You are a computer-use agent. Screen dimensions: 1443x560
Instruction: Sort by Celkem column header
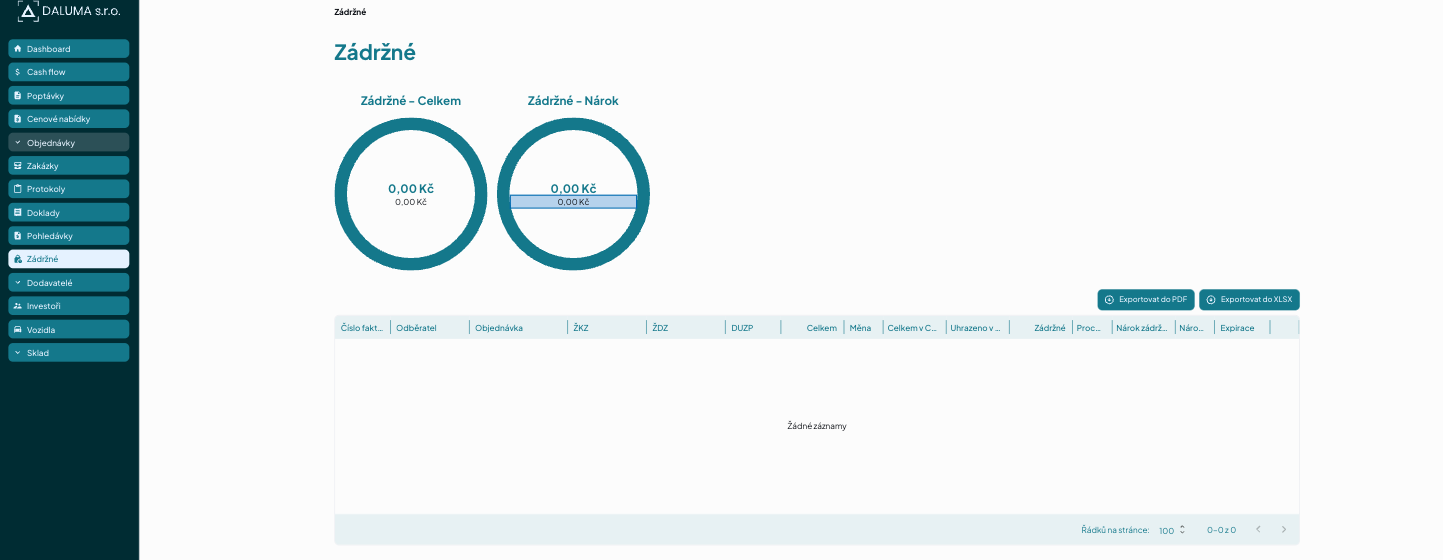[x=812, y=328]
